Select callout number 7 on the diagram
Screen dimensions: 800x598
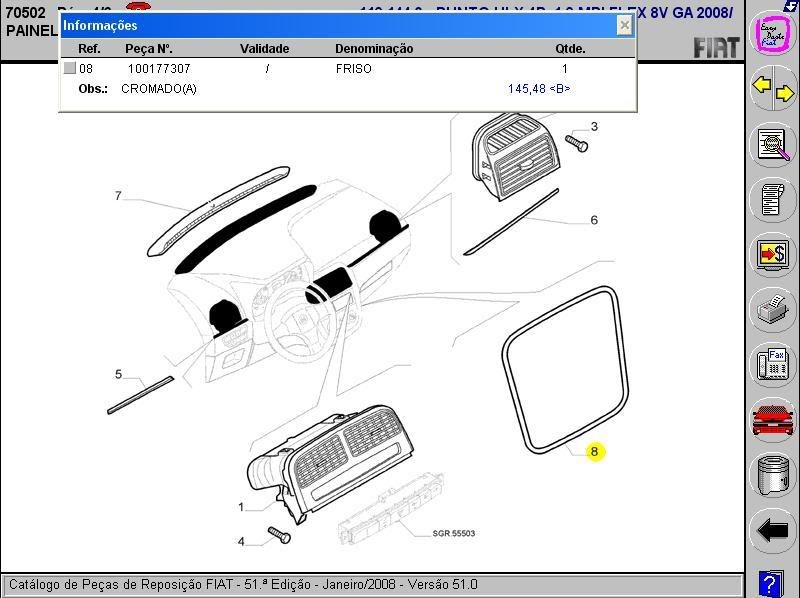click(118, 195)
